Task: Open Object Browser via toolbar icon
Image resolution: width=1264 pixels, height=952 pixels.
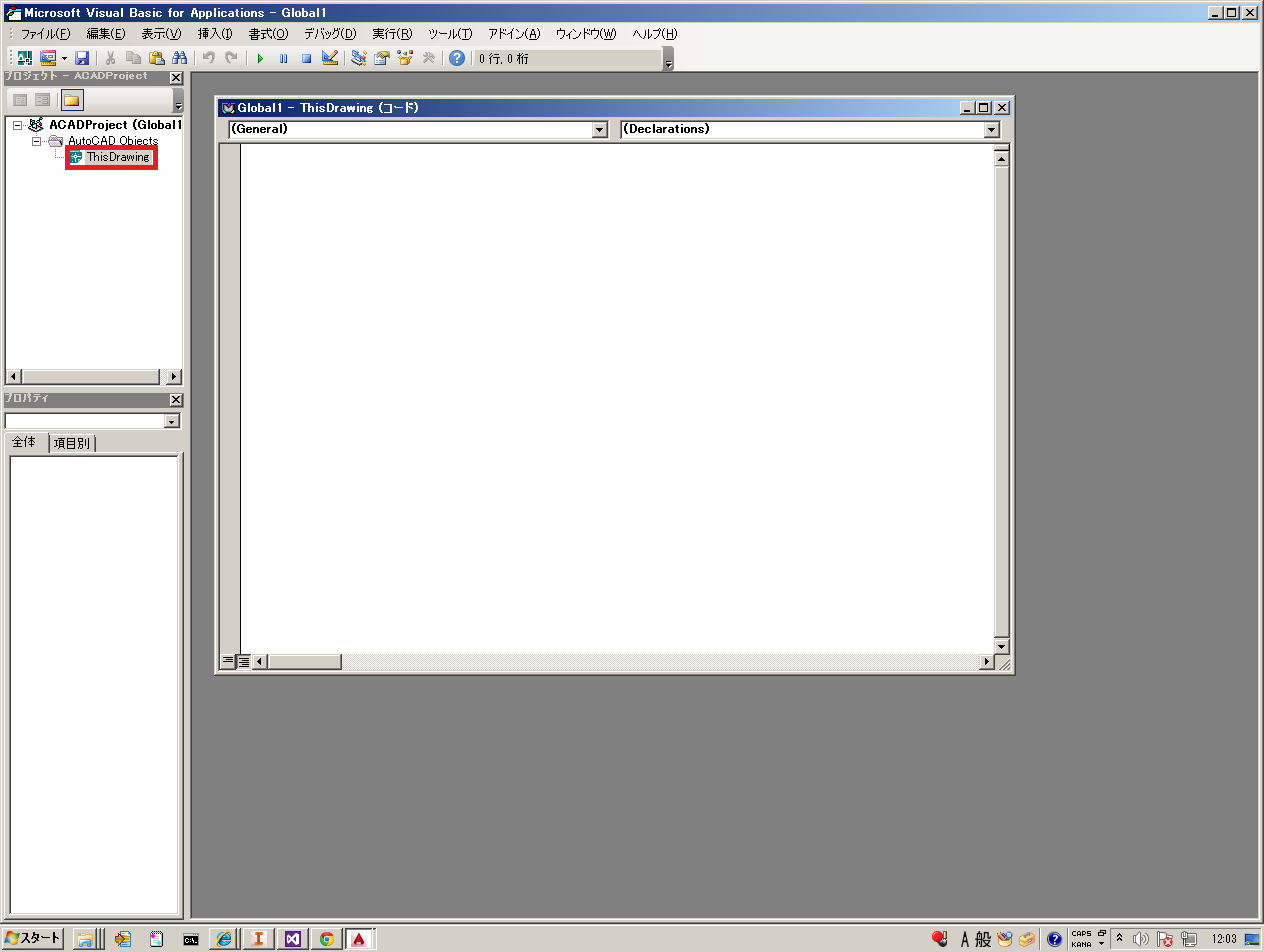Action: pos(405,58)
